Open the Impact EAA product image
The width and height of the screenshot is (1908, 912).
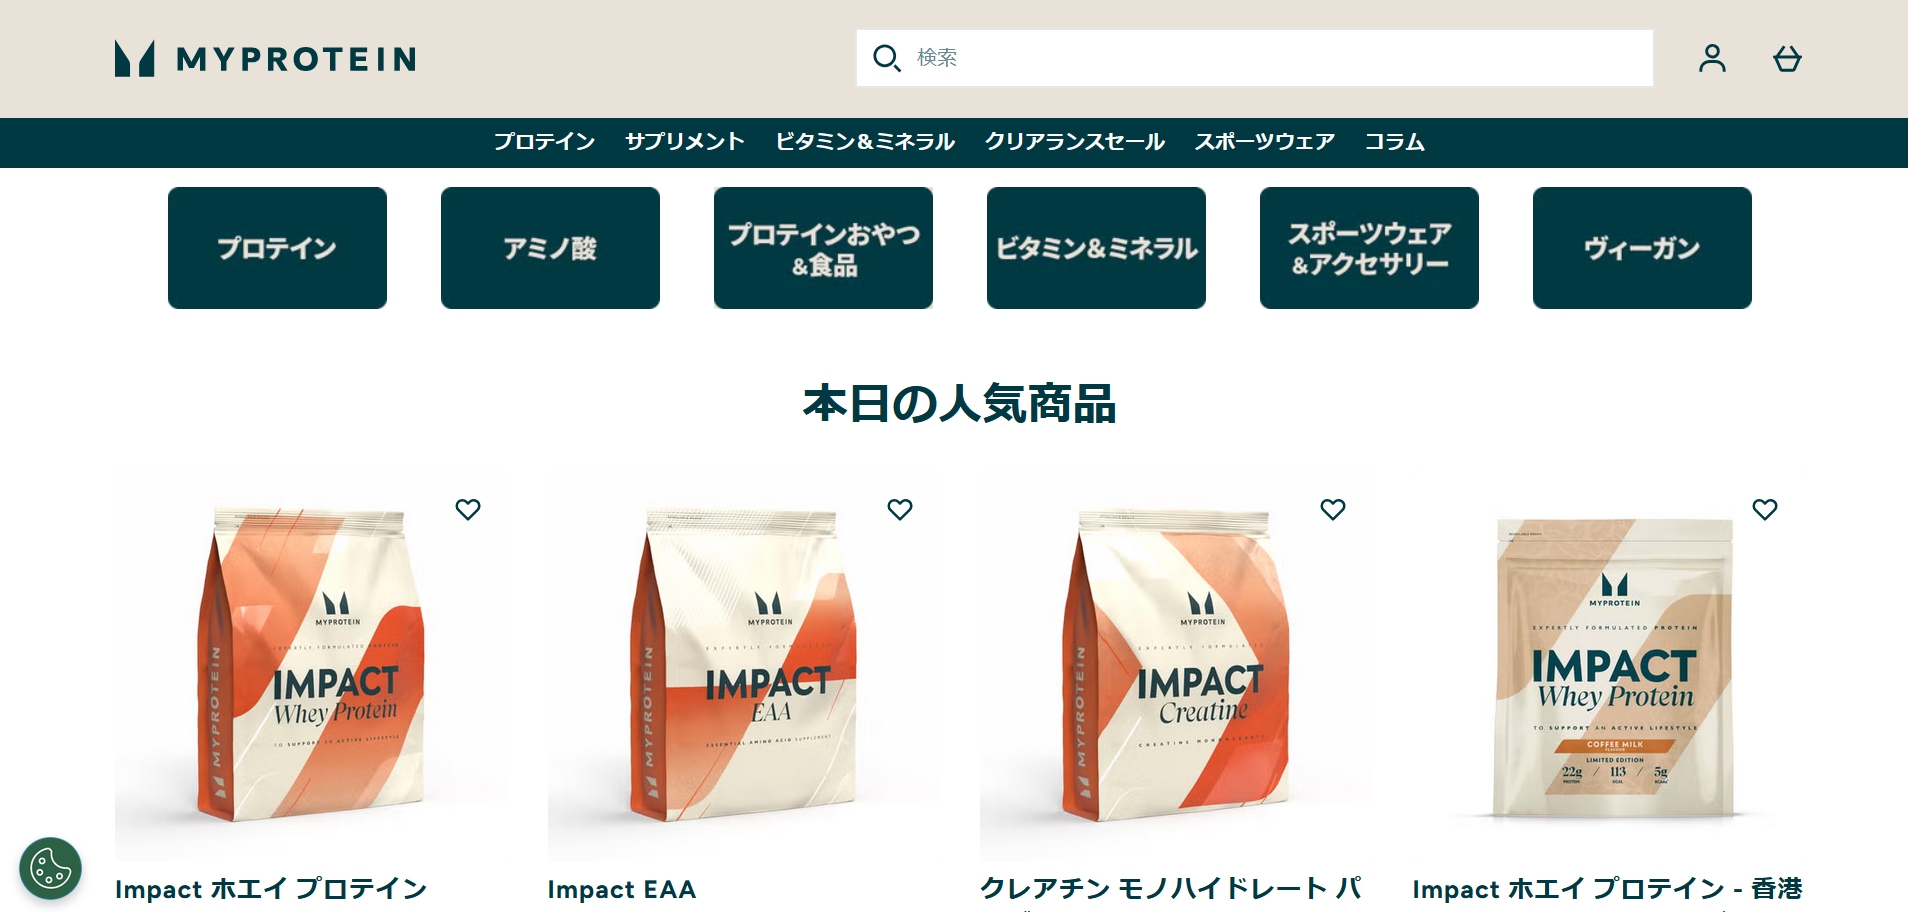pos(743,667)
